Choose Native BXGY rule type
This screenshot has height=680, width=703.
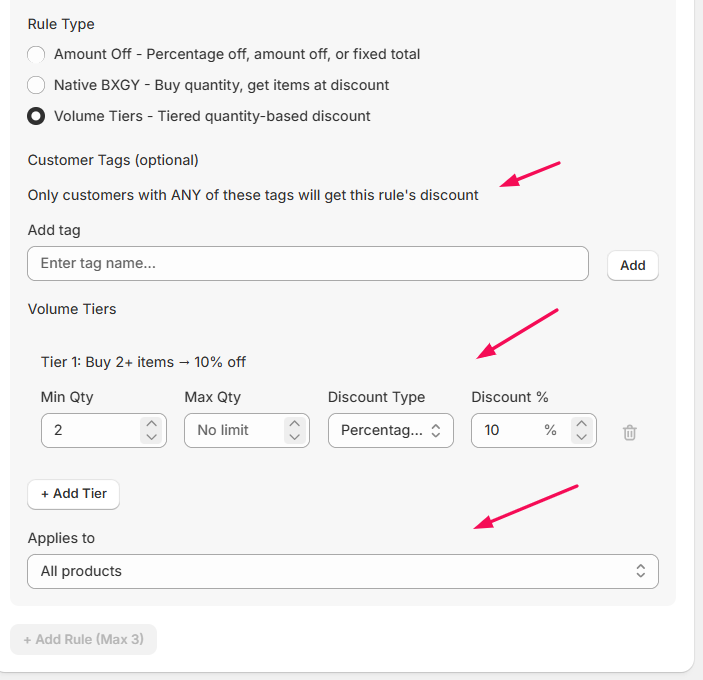pyautogui.click(x=36, y=85)
